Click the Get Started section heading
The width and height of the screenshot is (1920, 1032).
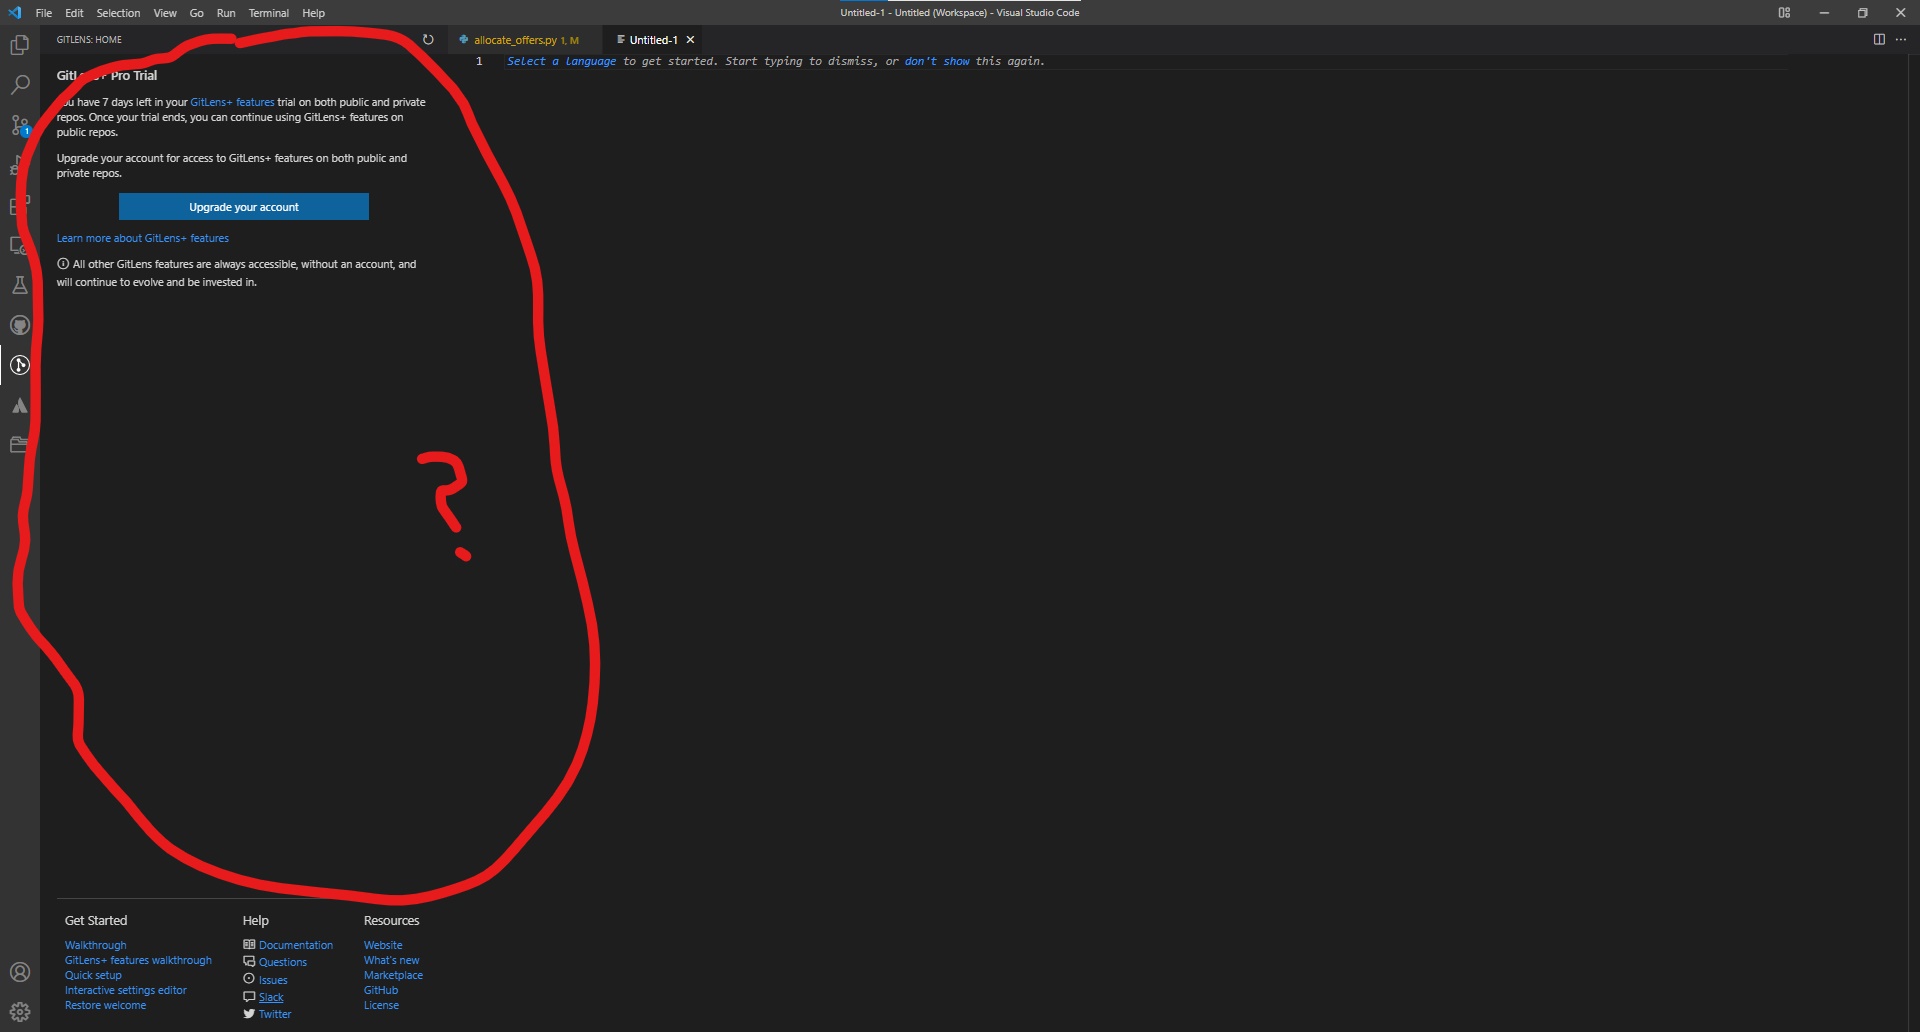coord(96,920)
